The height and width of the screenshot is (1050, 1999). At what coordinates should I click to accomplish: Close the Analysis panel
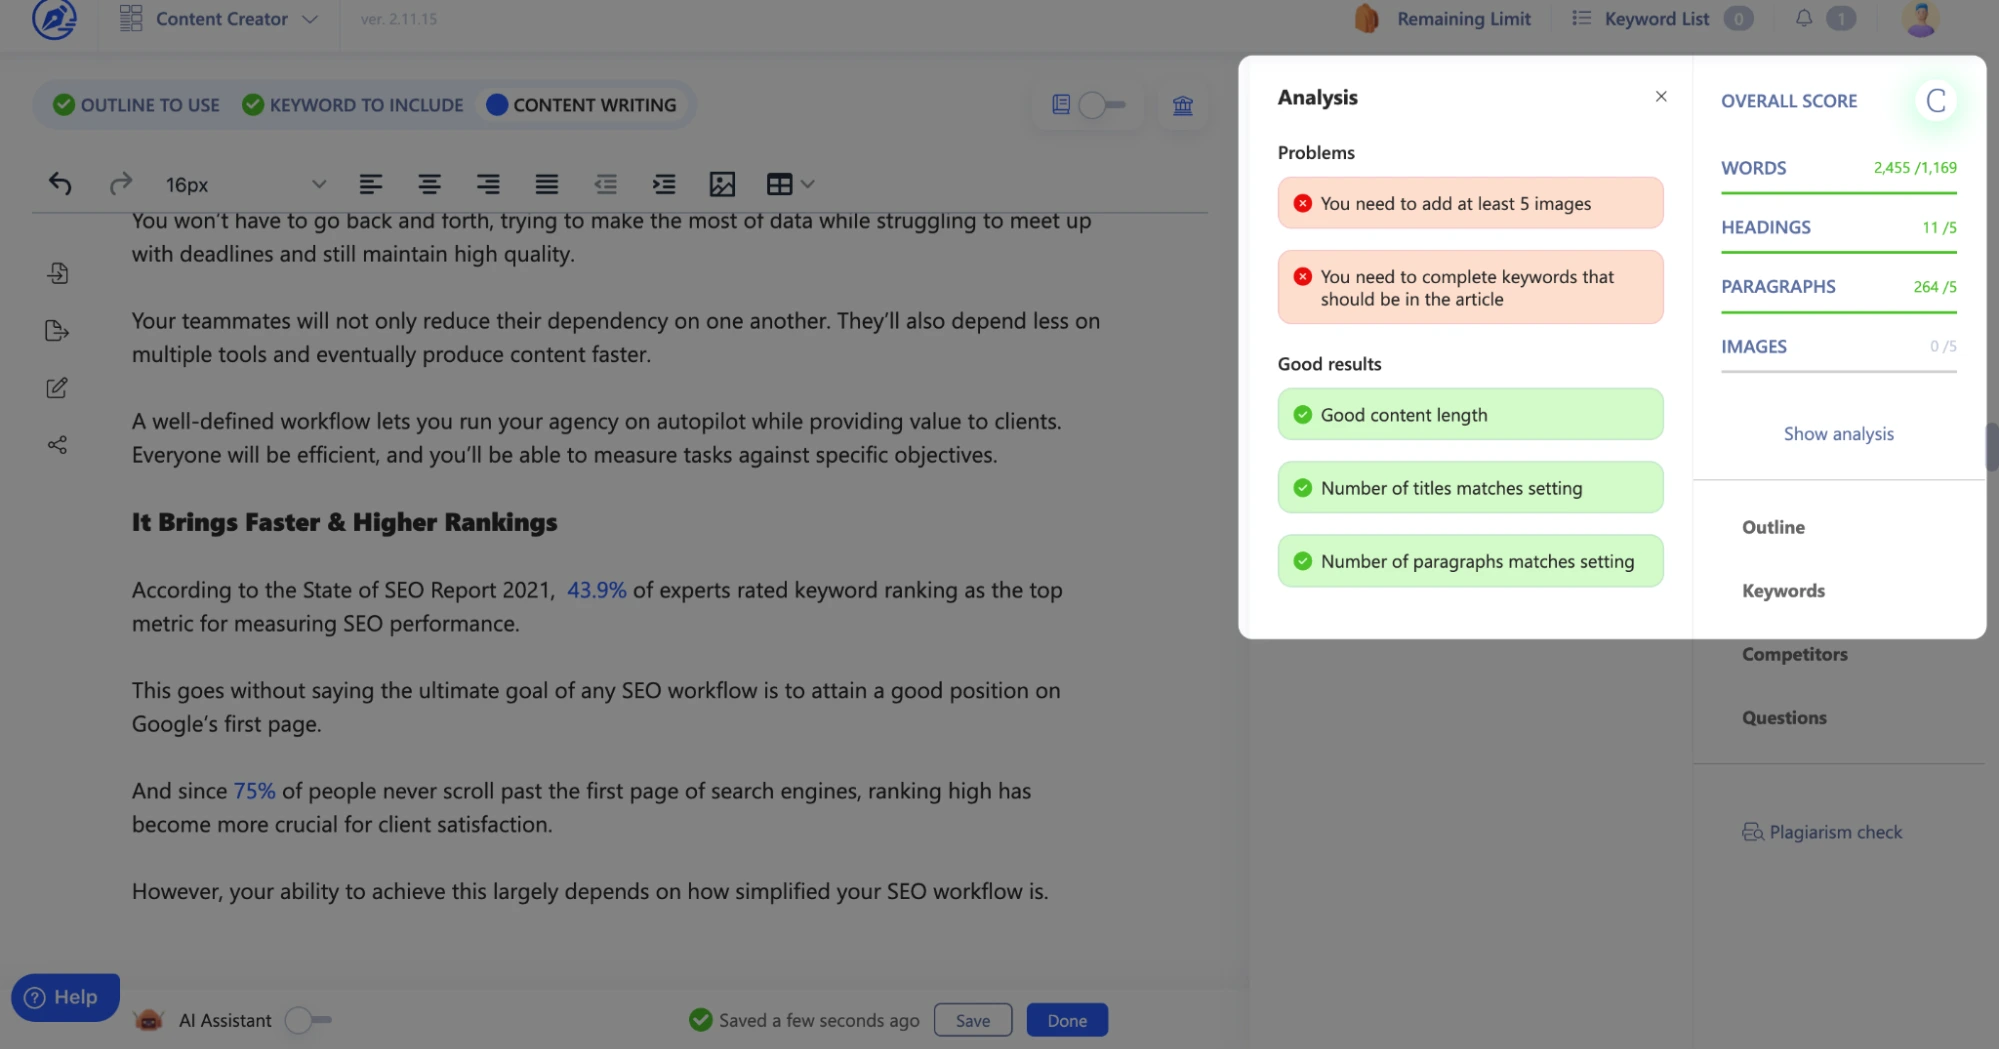1661,97
